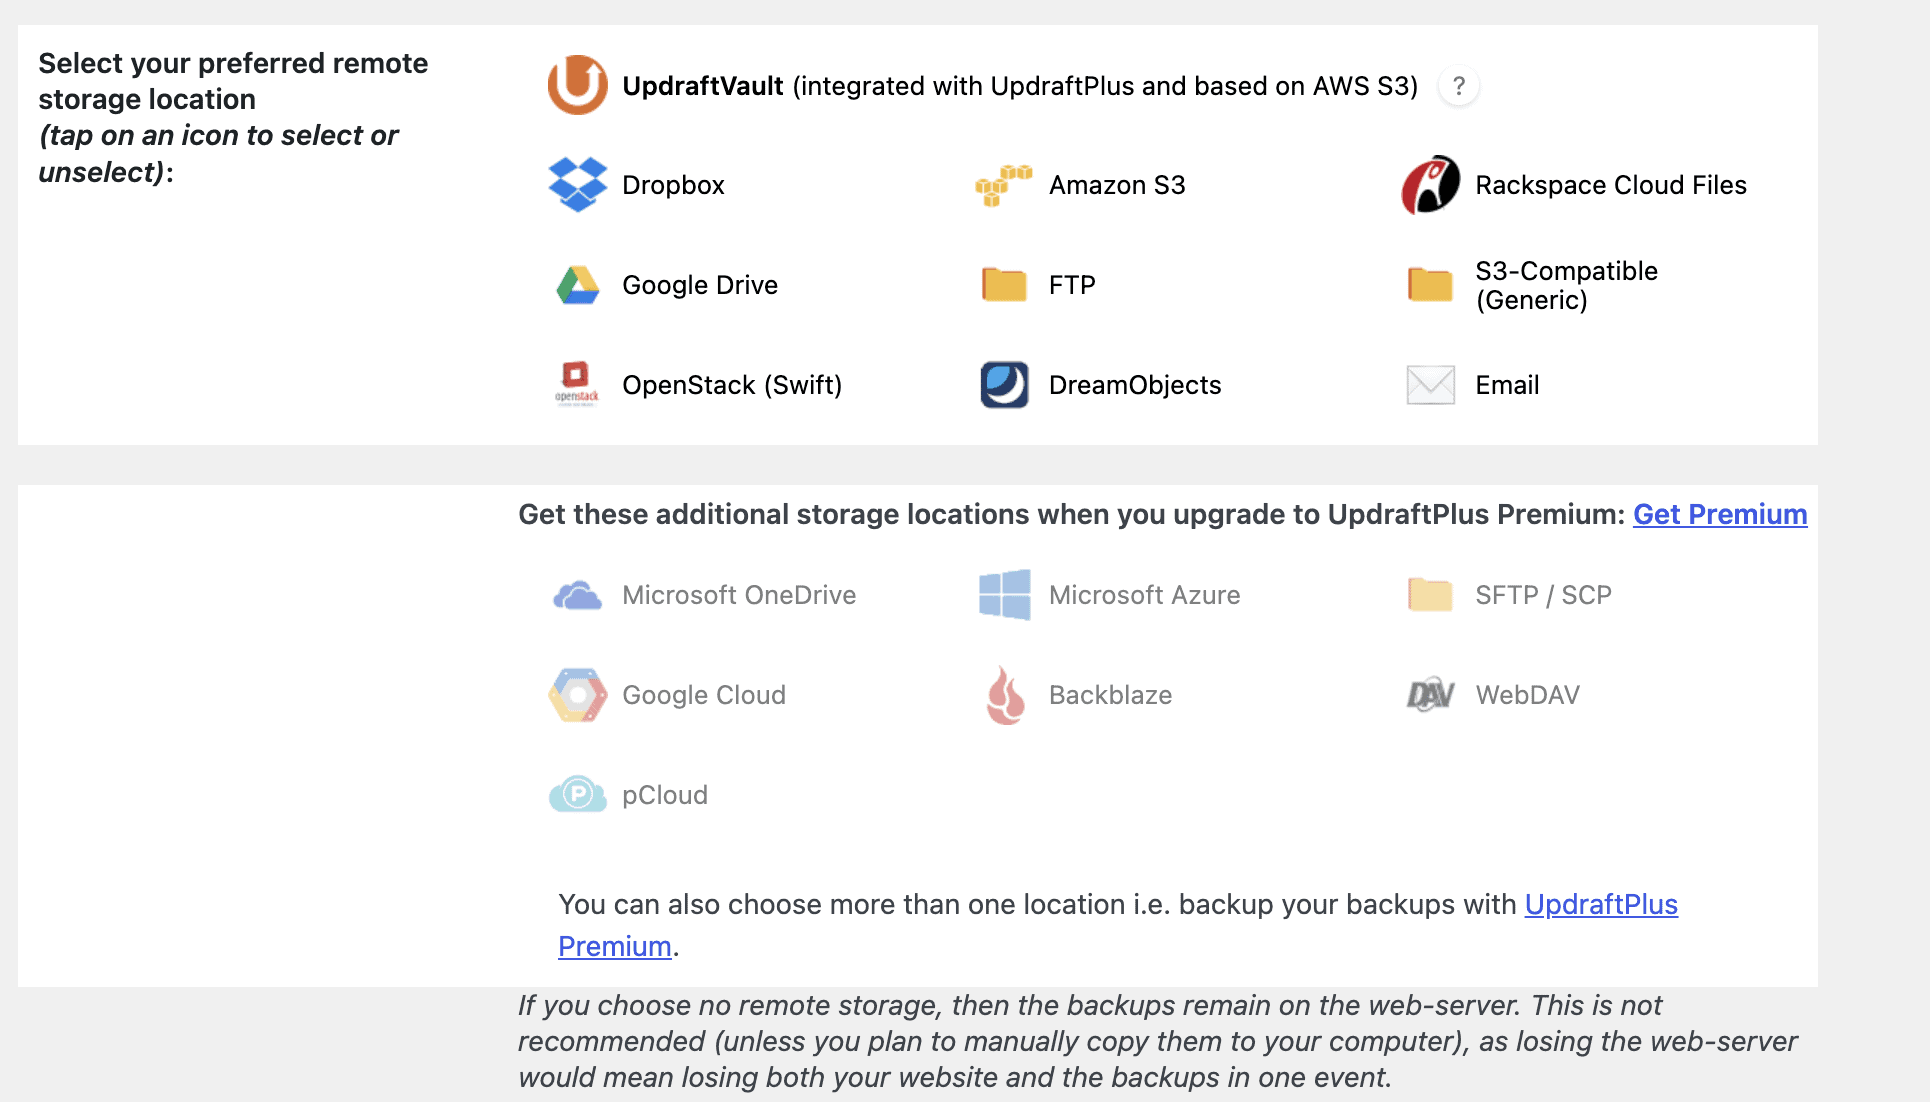Follow the UpdraftPlus Premium link in paragraph
The image size is (1930, 1102).
(x=1601, y=904)
